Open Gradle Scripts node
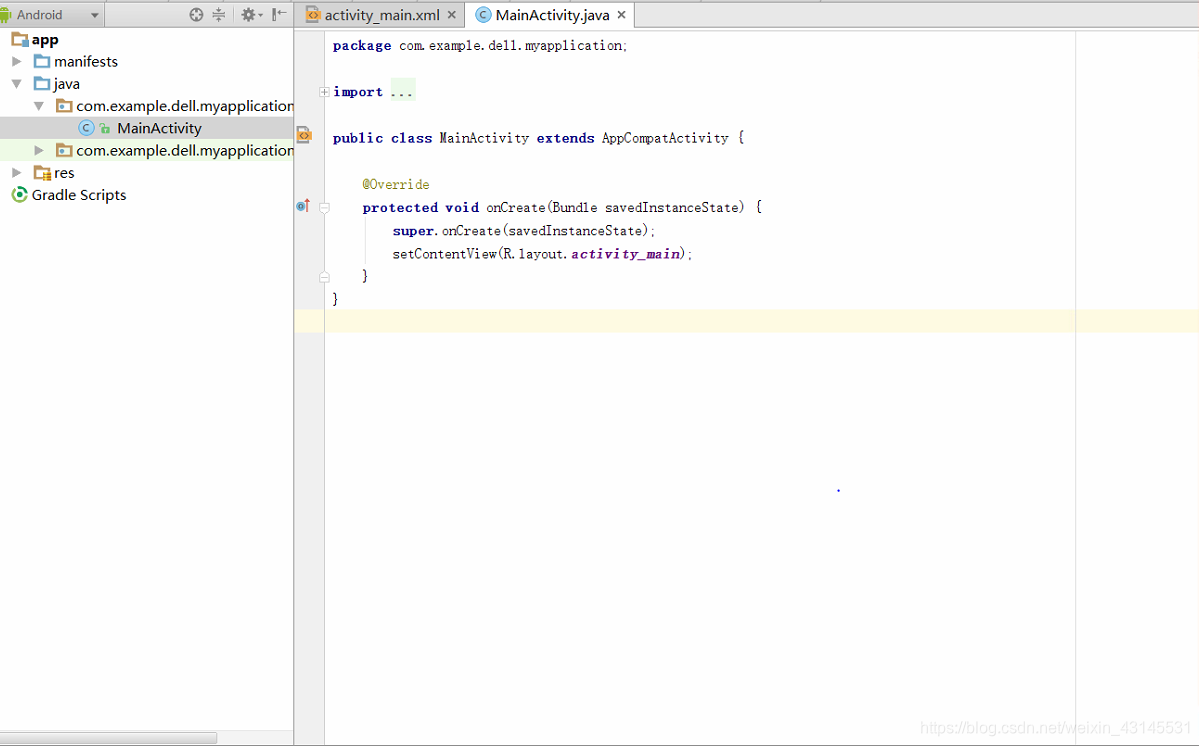Screen dimensions: 1199x746 click(79, 195)
